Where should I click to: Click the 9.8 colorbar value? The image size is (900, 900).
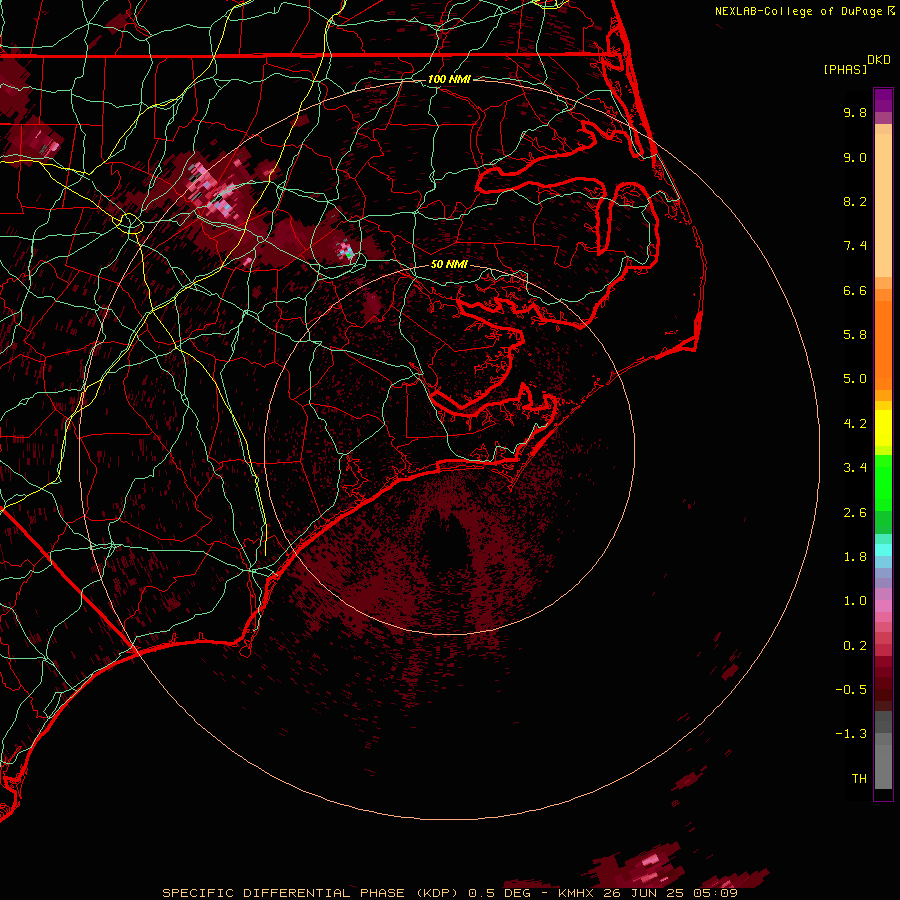point(855,112)
